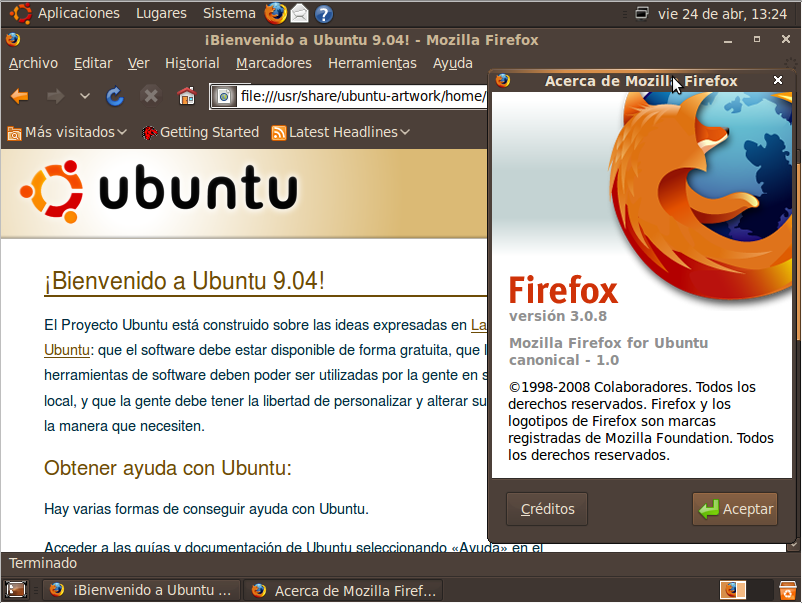This screenshot has width=802, height=603.
Task: Click the Firefox icon in browser title bar
Action: pos(13,39)
